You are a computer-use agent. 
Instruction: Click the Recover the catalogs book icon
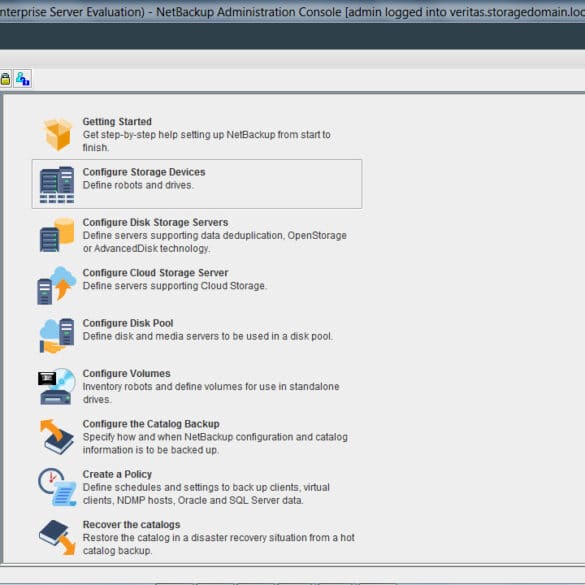click(57, 537)
